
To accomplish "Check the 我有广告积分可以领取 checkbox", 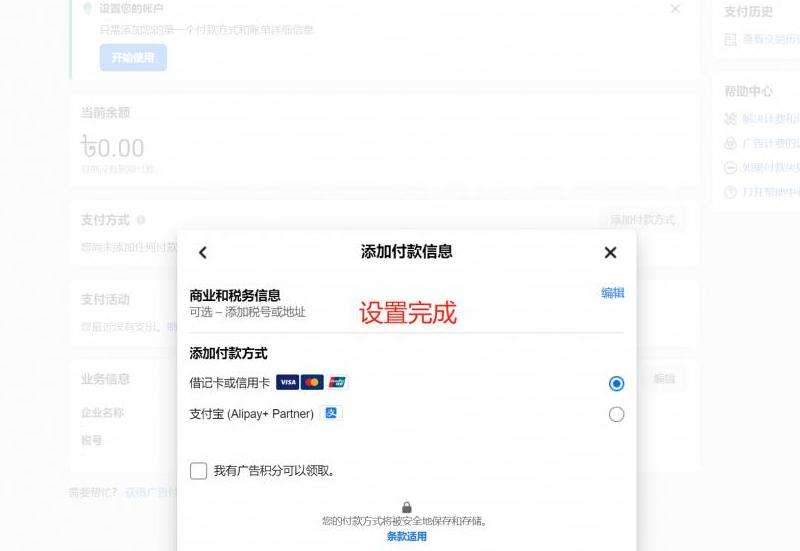I will 198,470.
